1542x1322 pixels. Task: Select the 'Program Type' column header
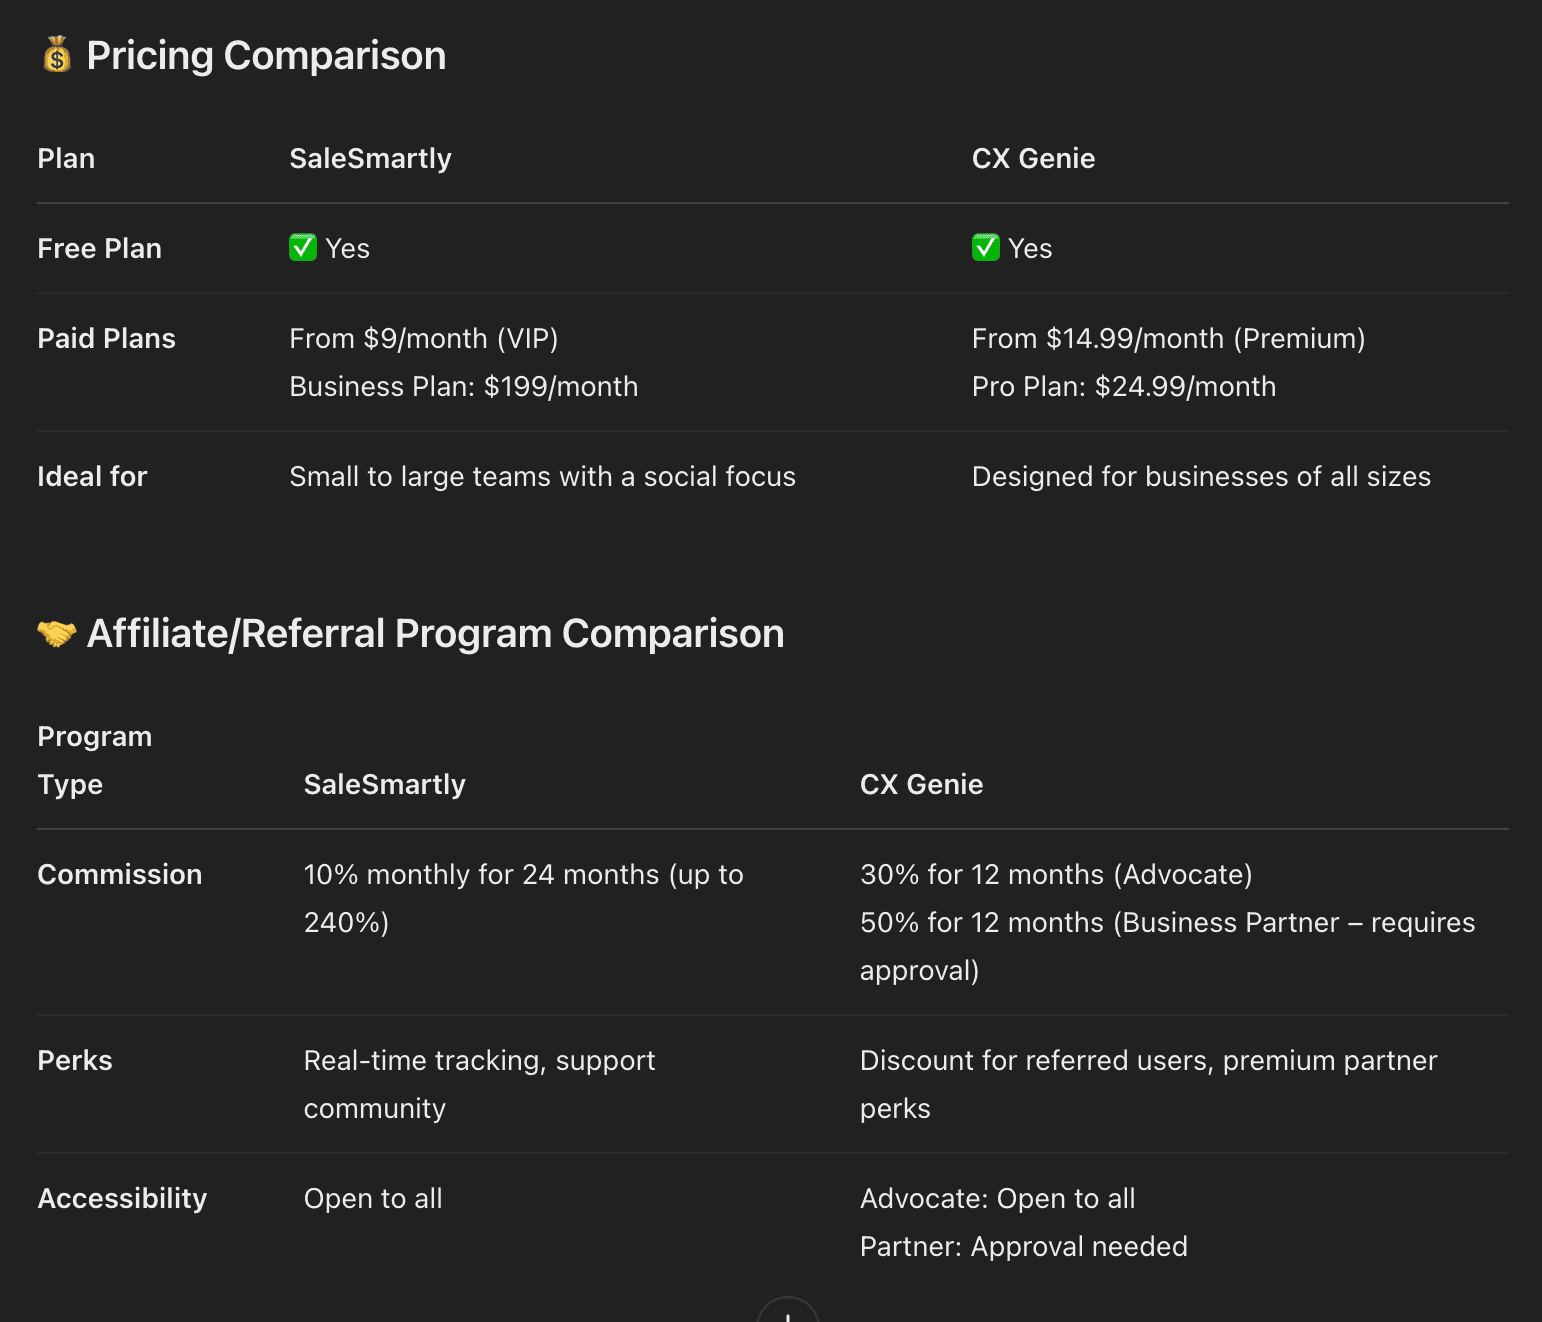click(x=95, y=760)
